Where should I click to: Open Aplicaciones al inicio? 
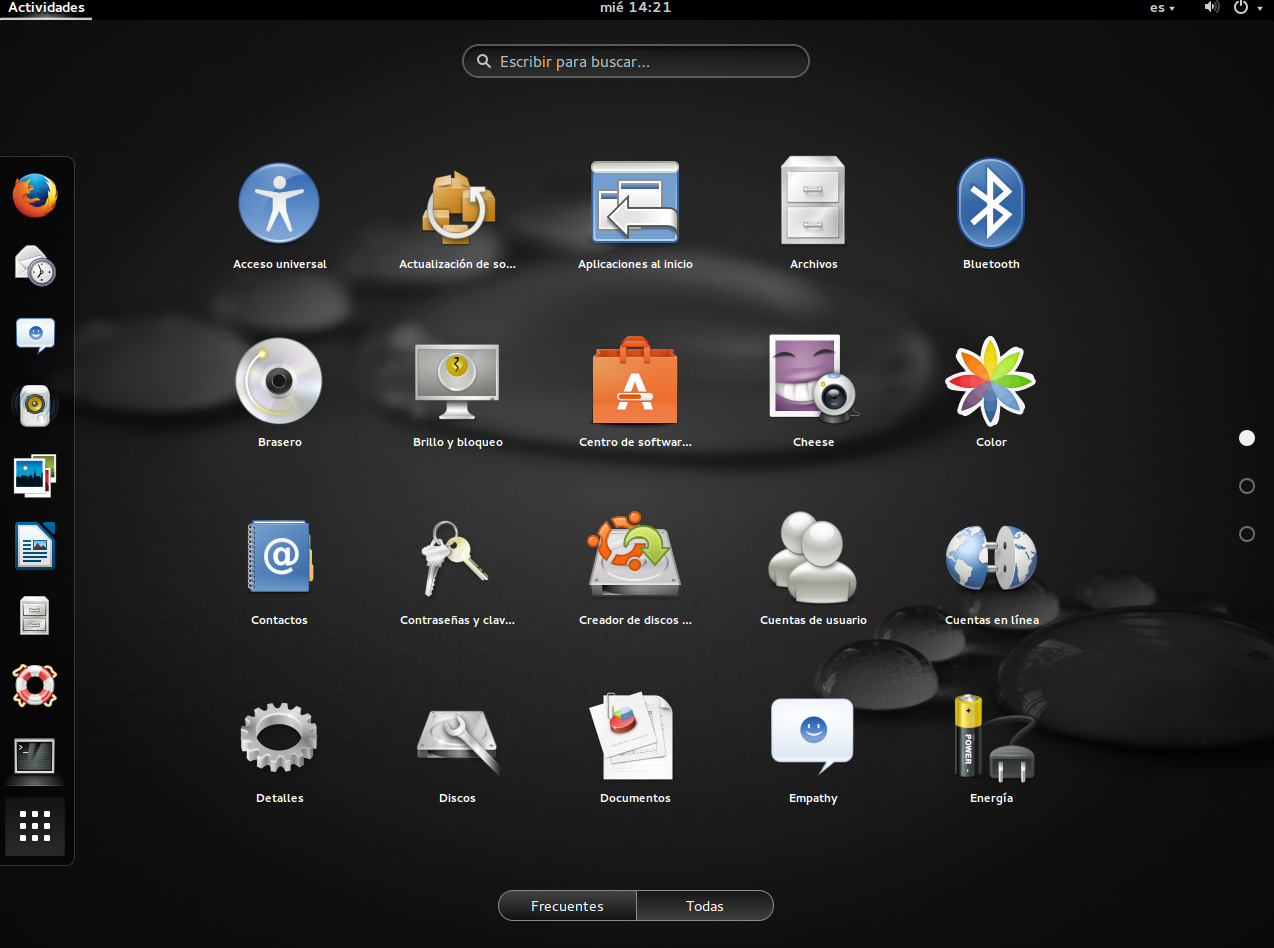pyautogui.click(x=635, y=202)
